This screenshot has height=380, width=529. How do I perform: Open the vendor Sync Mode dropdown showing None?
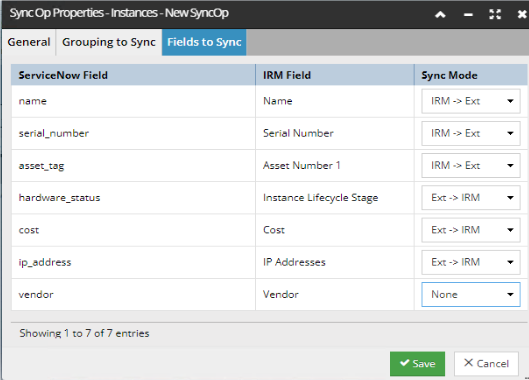click(471, 294)
